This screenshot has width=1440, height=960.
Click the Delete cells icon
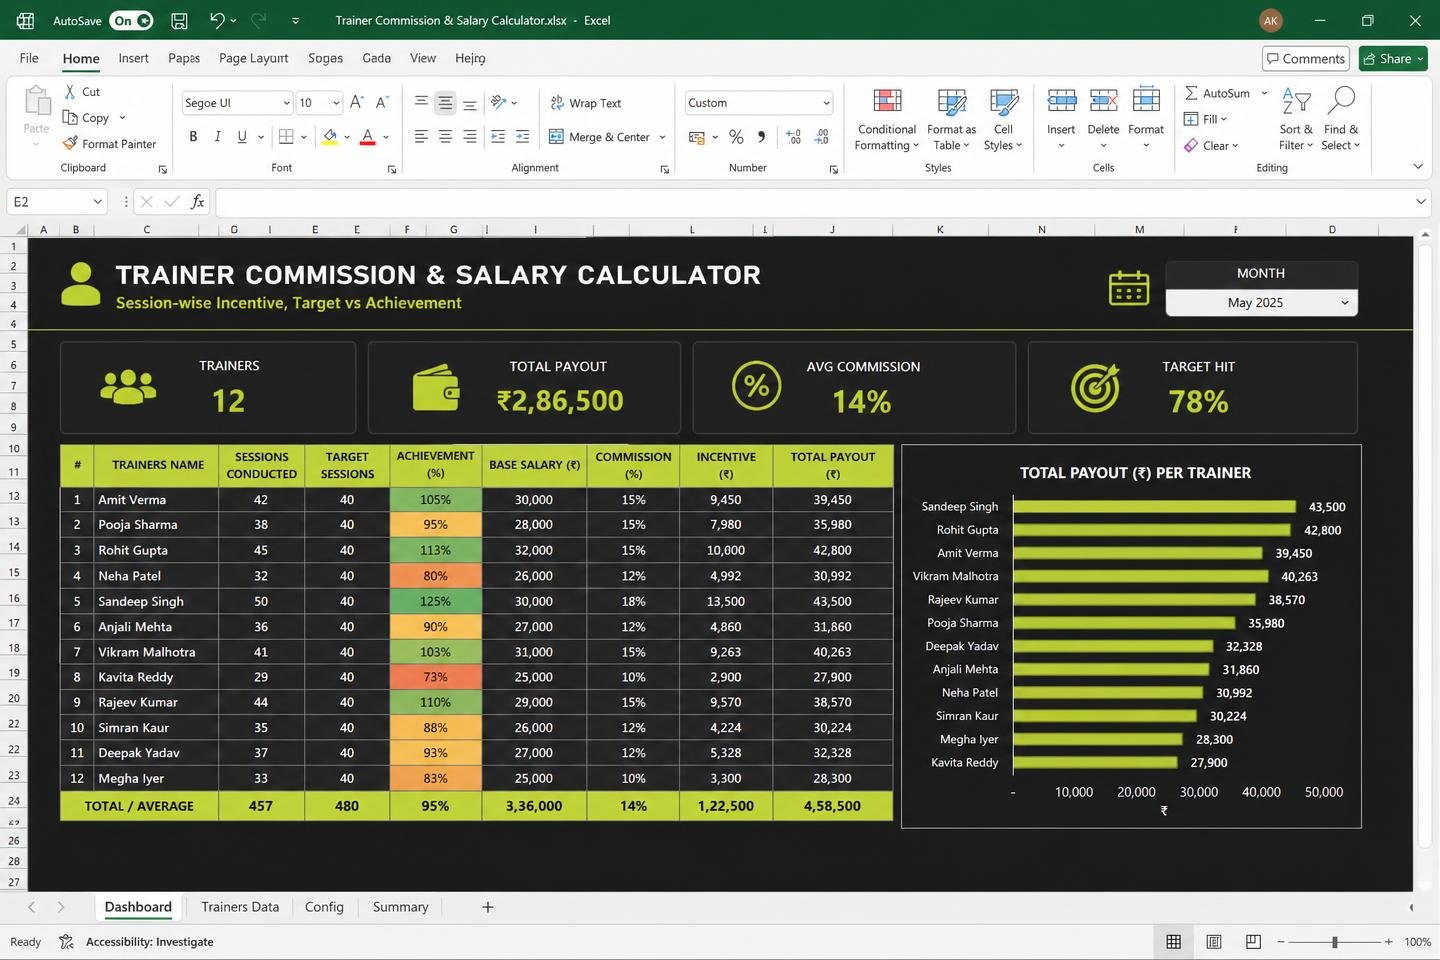(1103, 101)
